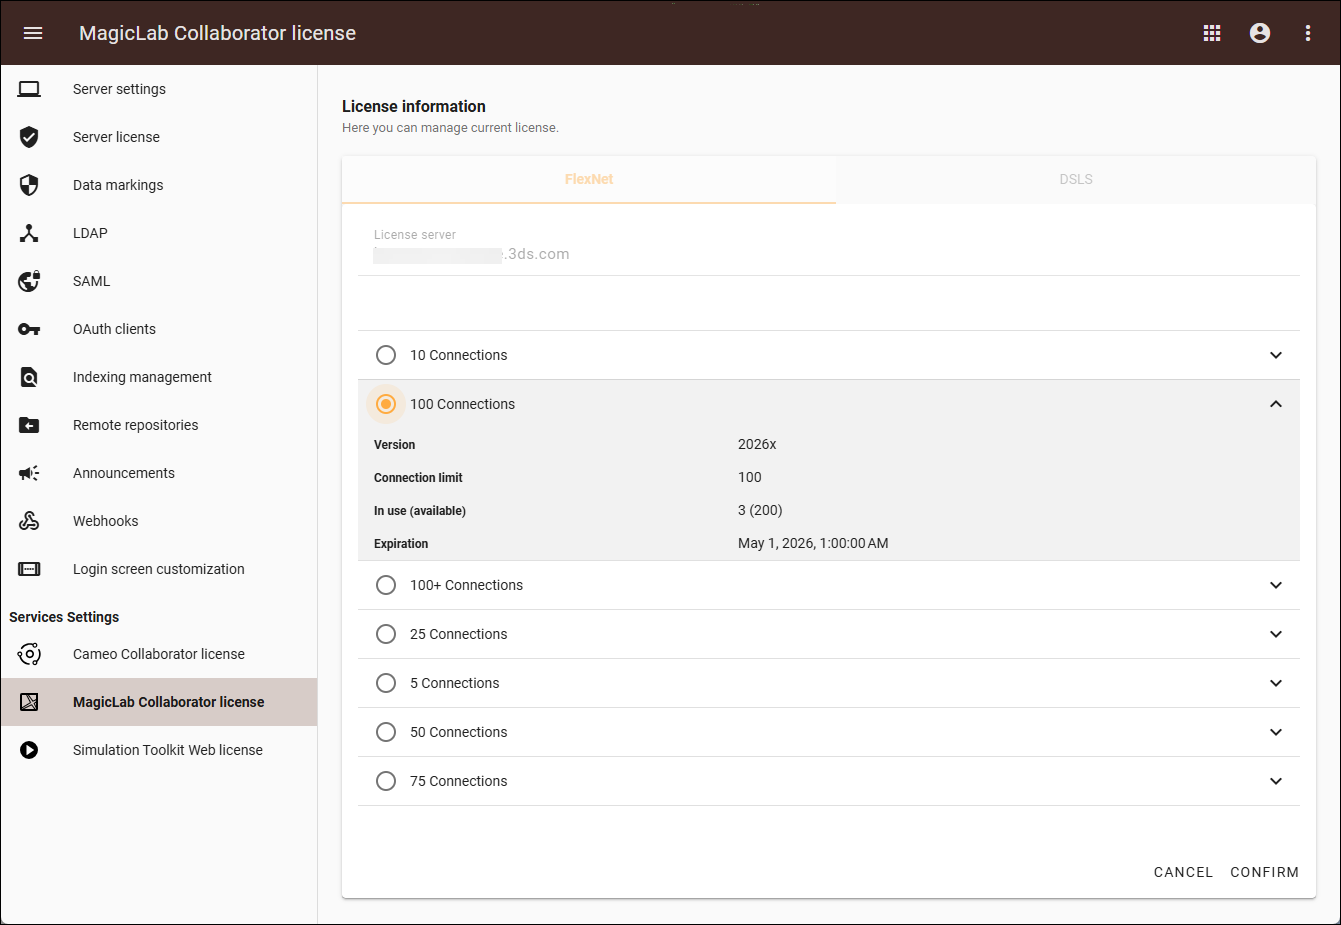The image size is (1341, 925).
Task: Expand the 75 Connections details chevron
Action: point(1276,781)
